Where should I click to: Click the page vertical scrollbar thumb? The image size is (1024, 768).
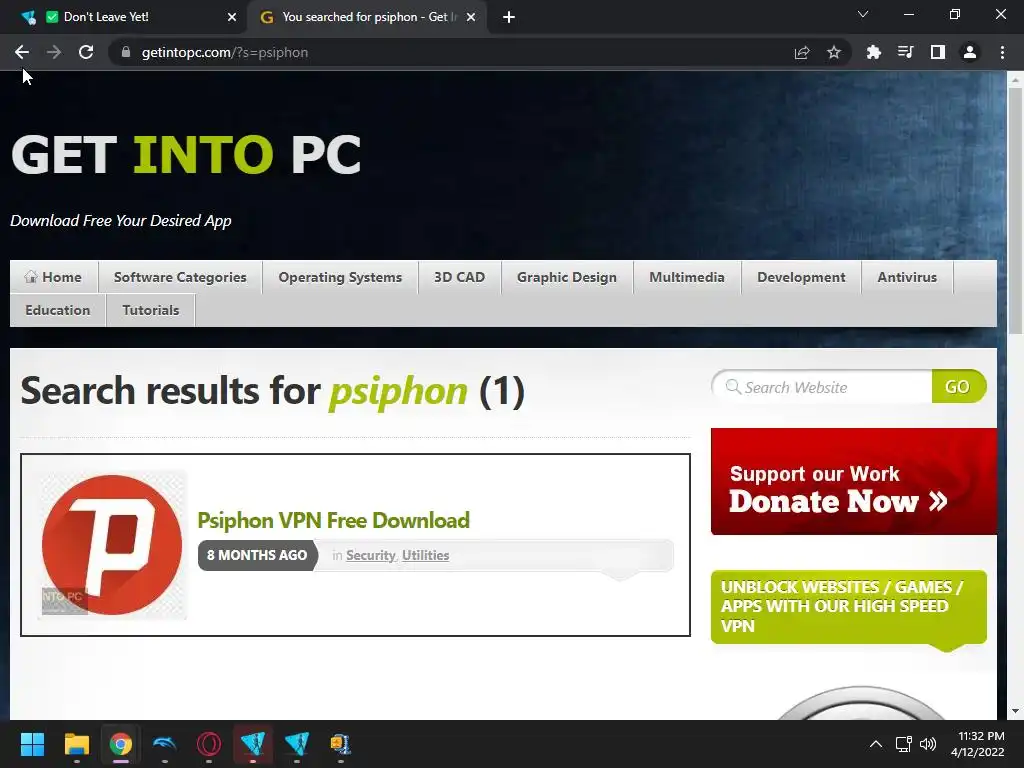pos(1015,213)
